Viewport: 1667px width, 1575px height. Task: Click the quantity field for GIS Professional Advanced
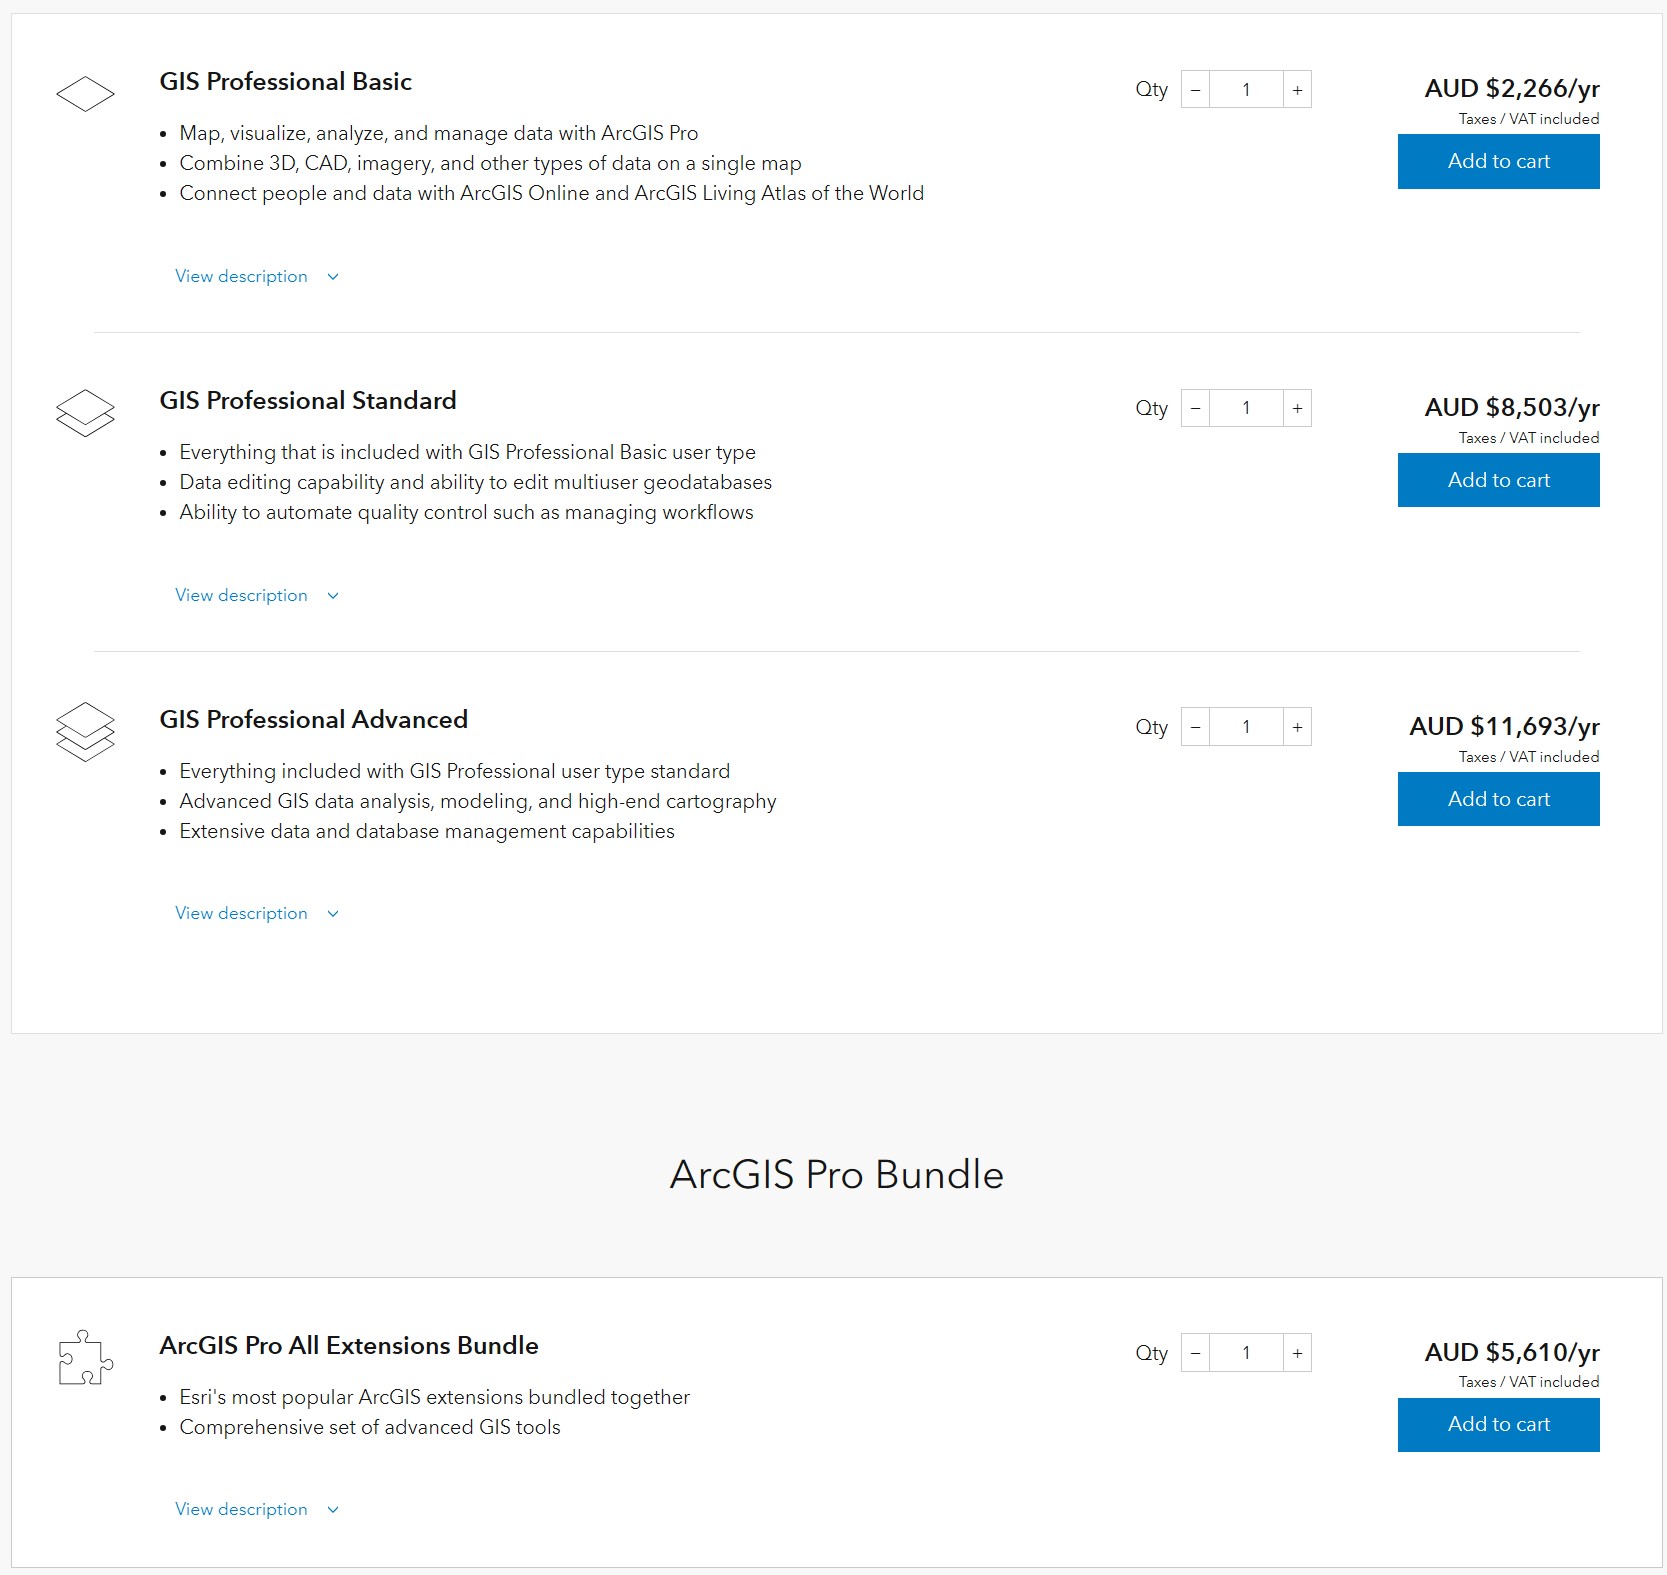coord(1246,727)
